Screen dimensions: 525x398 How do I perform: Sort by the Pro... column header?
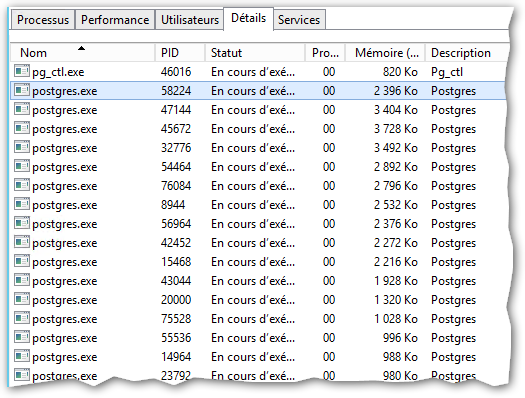(325, 53)
